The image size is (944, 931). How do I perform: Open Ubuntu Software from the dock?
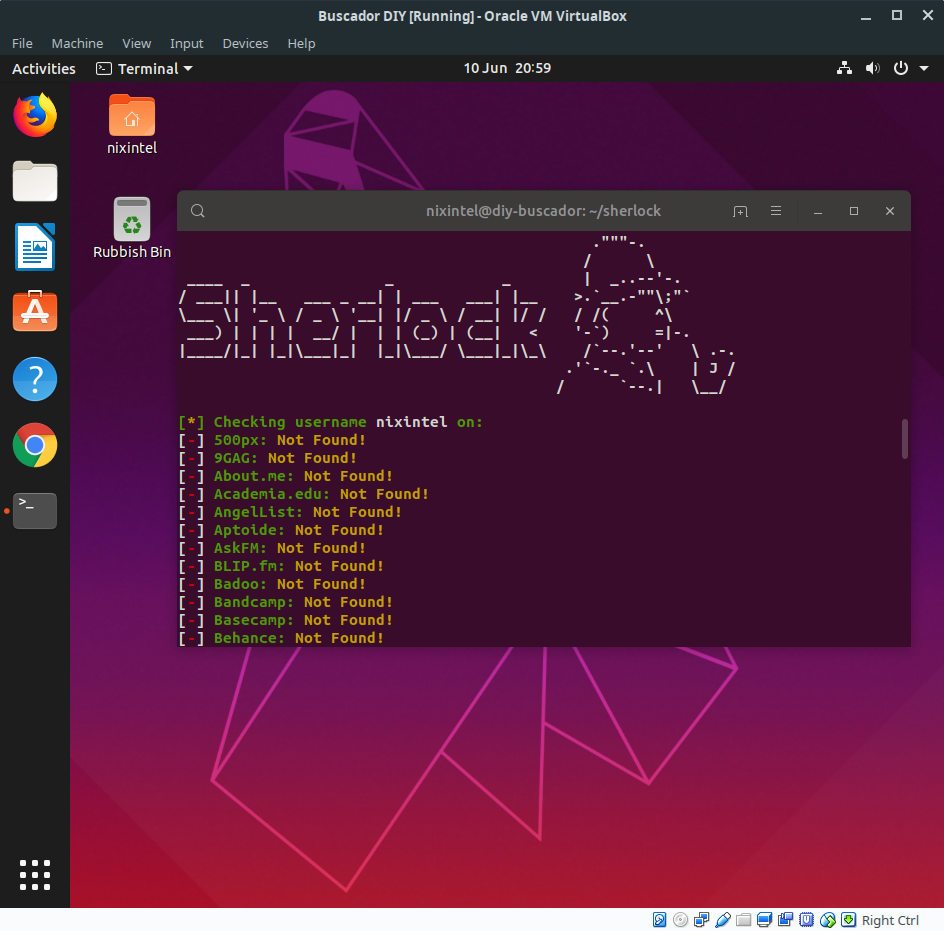tap(35, 311)
